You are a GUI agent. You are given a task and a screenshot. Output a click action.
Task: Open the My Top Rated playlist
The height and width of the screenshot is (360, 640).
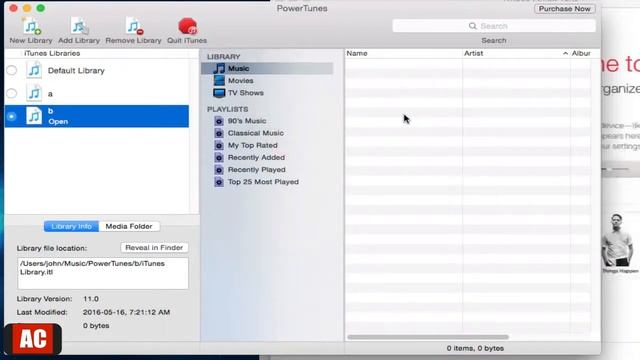click(x=253, y=145)
